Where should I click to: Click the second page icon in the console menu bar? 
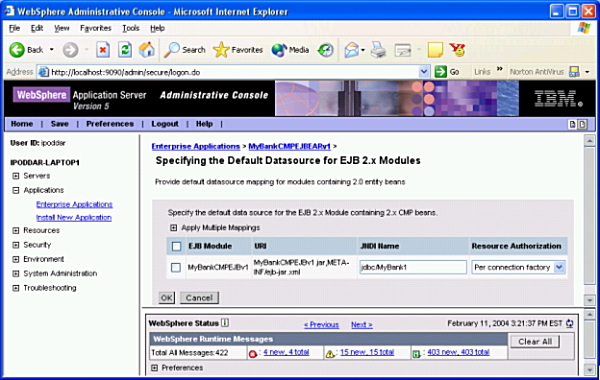coord(582,124)
